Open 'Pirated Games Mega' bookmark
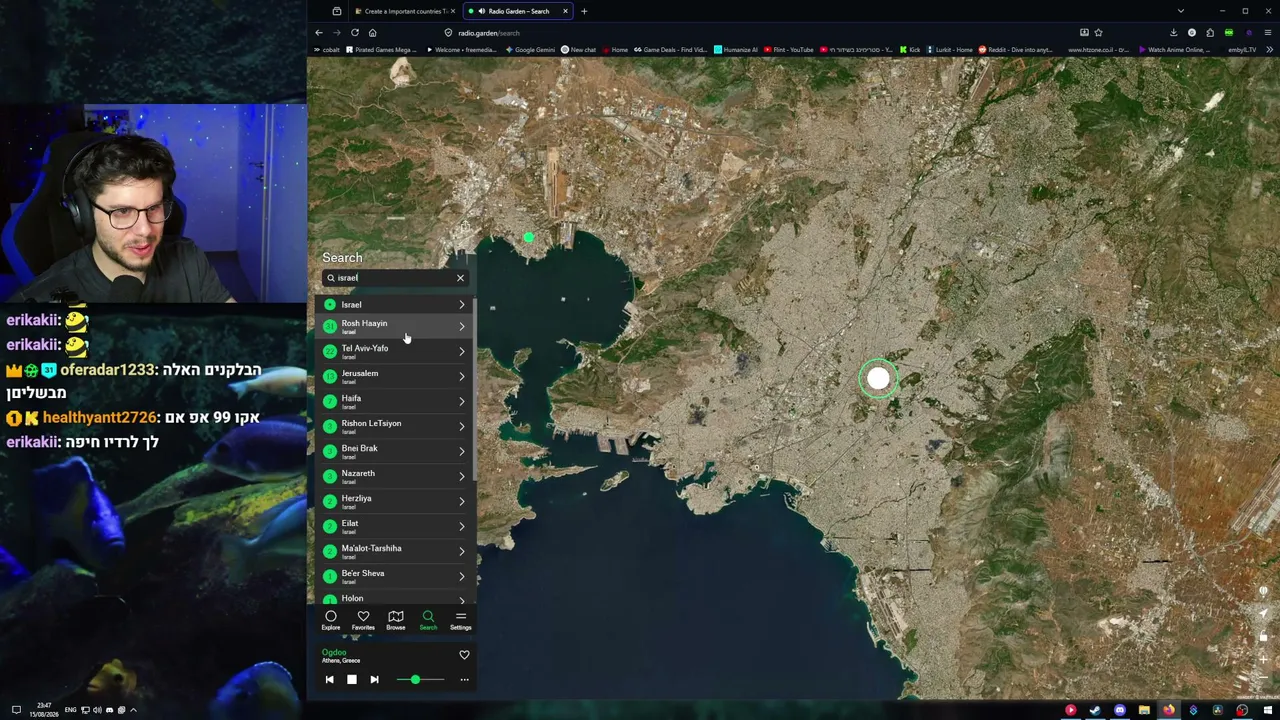This screenshot has width=1280, height=720. (x=382, y=49)
